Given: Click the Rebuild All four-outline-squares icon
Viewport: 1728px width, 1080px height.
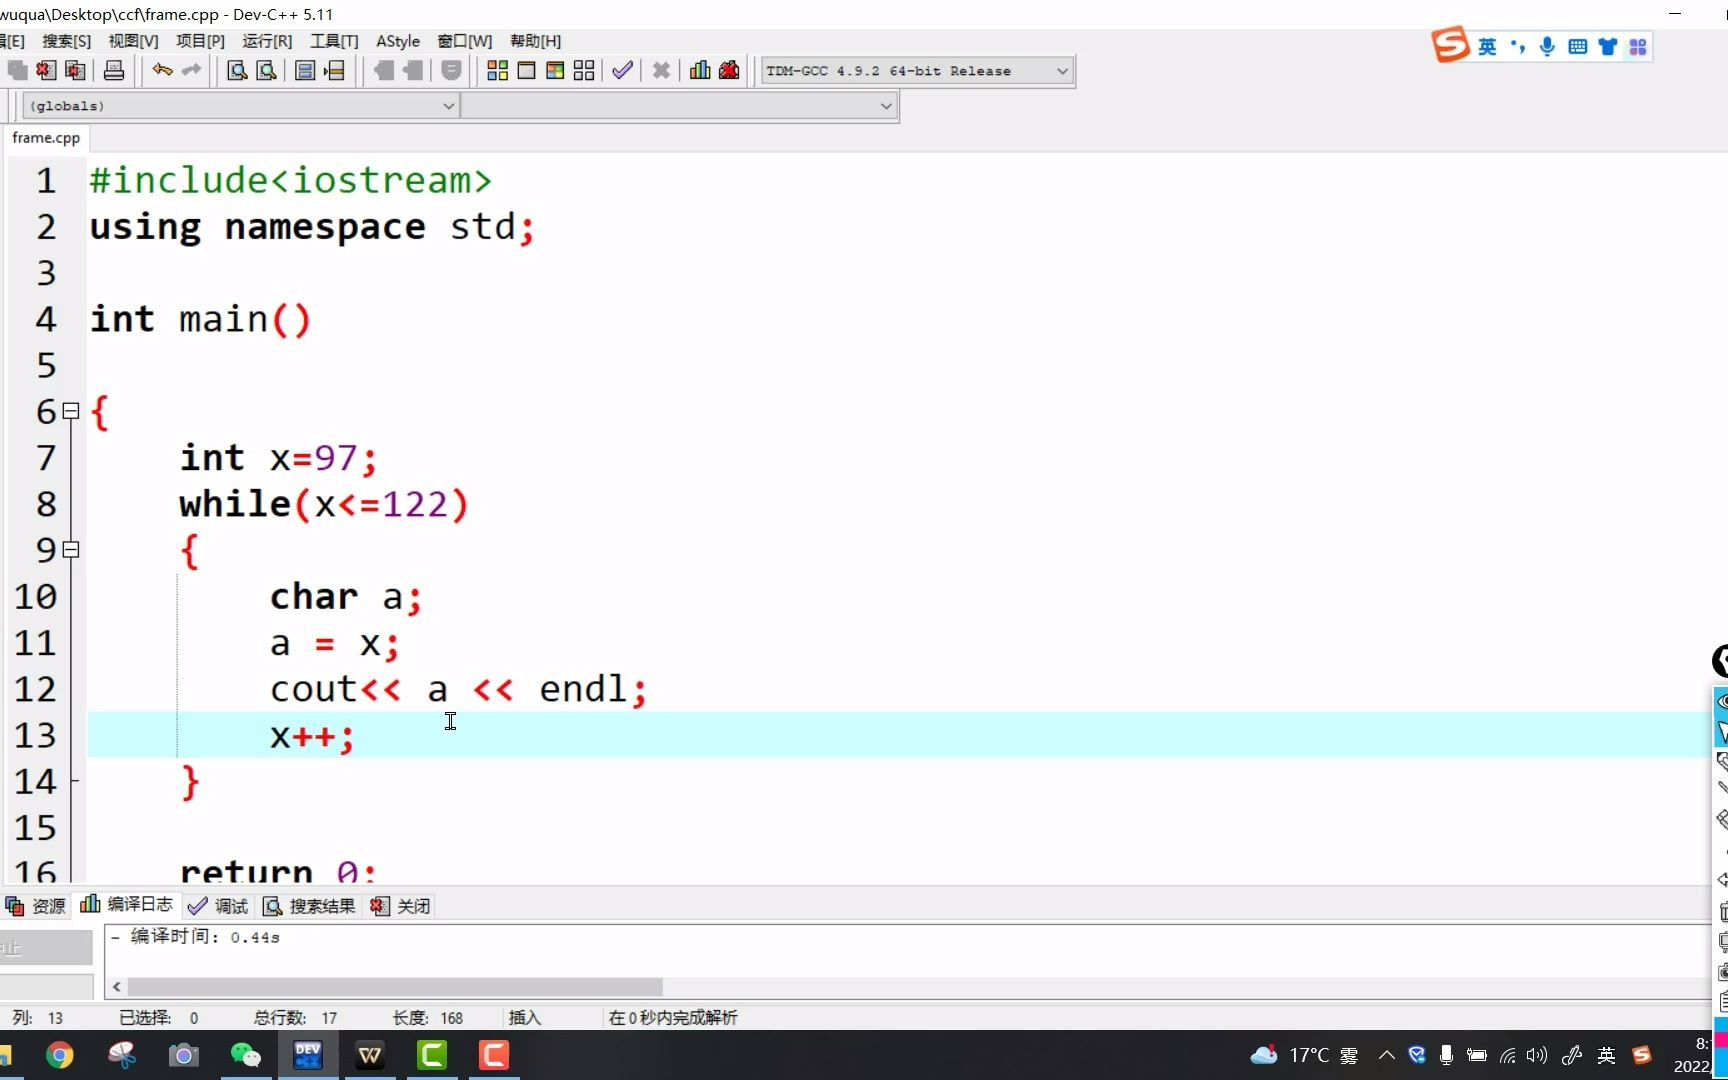Looking at the screenshot, I should (584, 70).
